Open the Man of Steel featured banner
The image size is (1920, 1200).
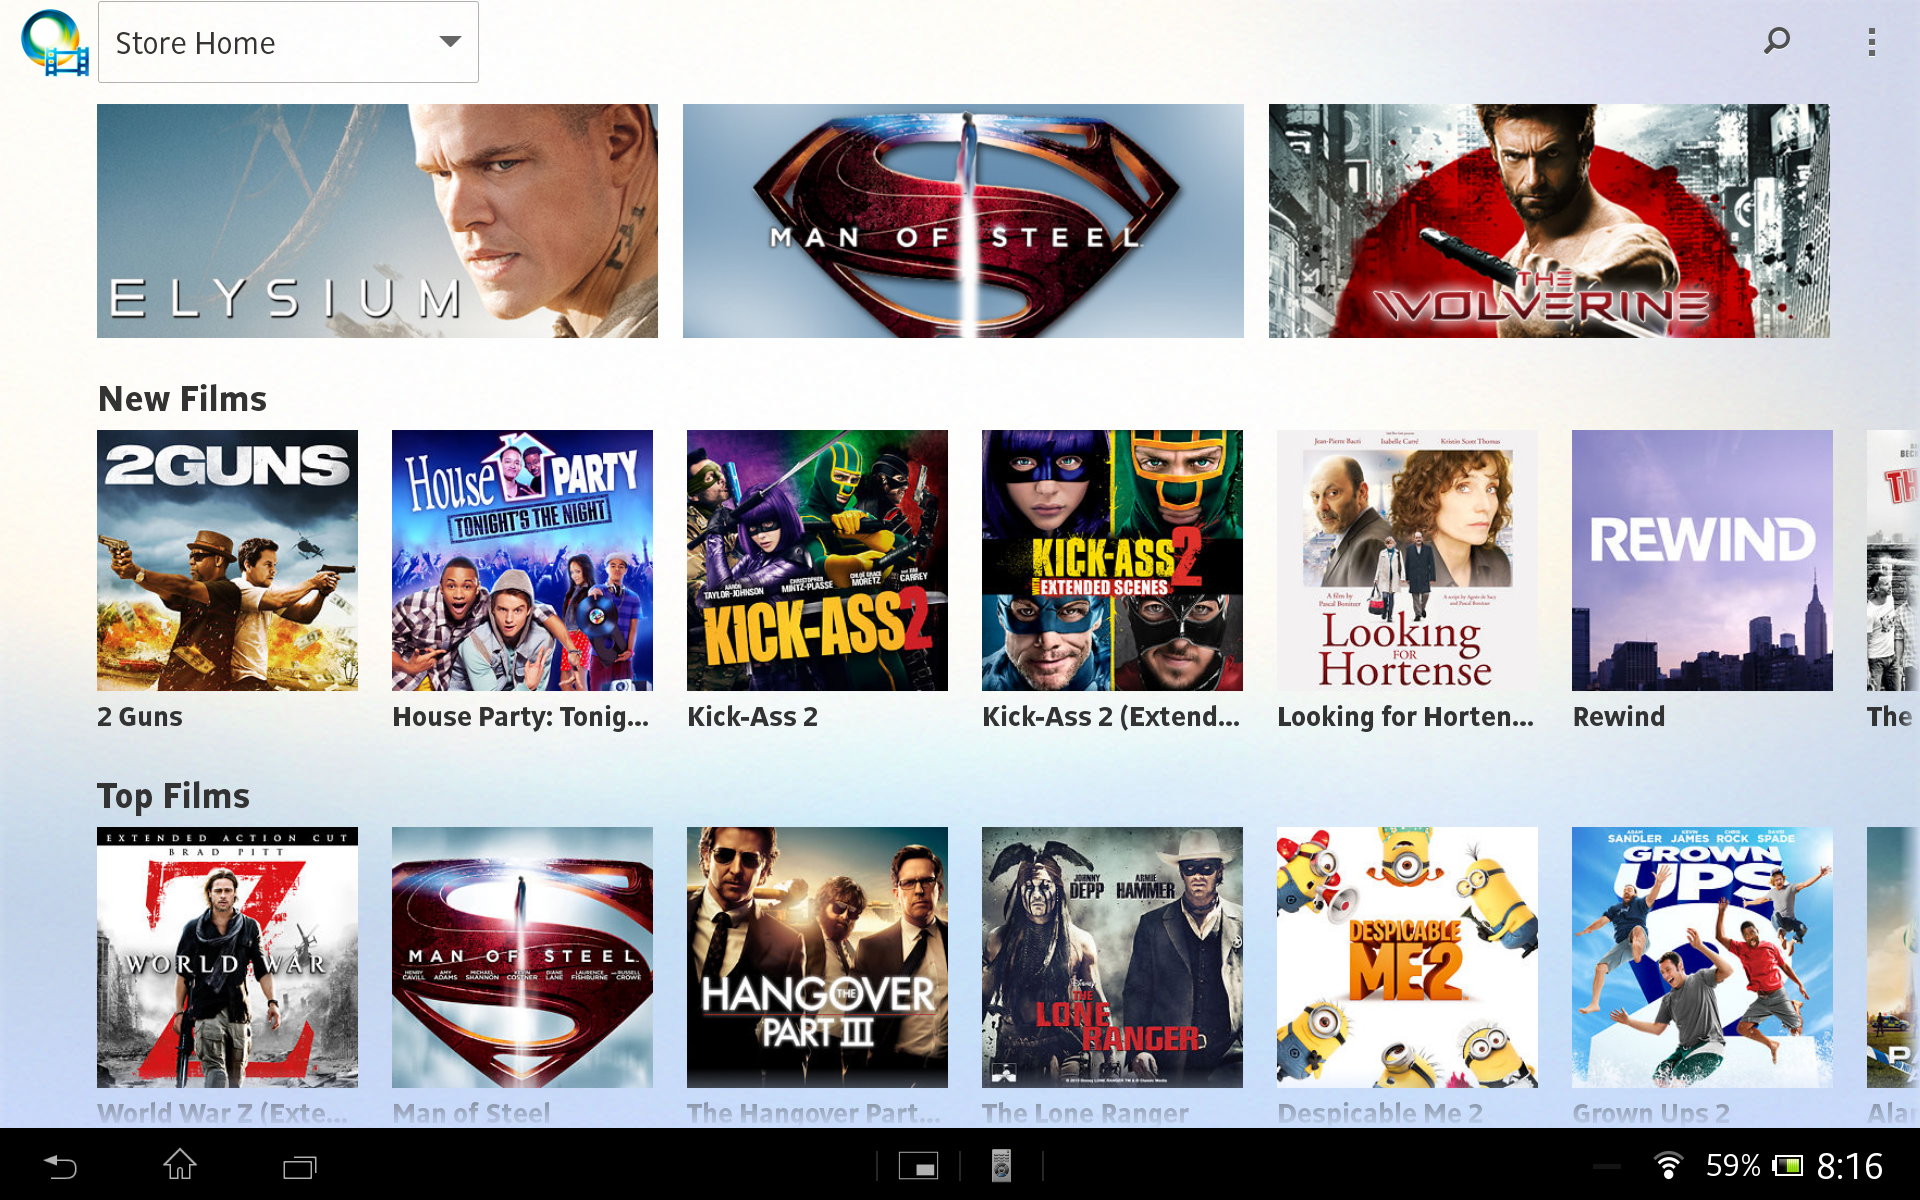[963, 221]
